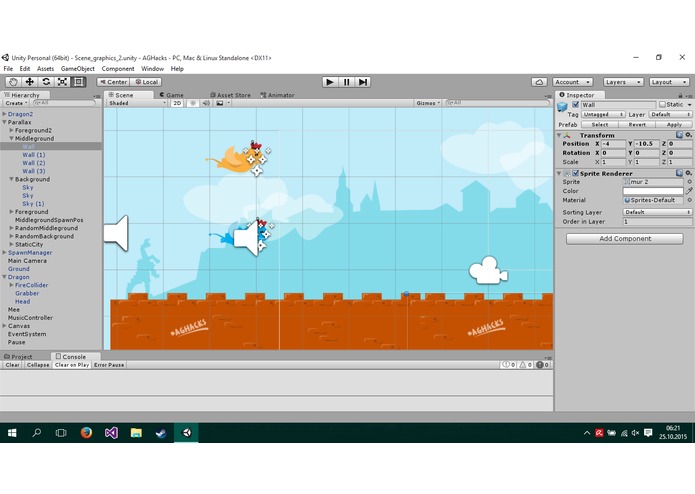
Task: Click prefab Apply button
Action: (674, 124)
